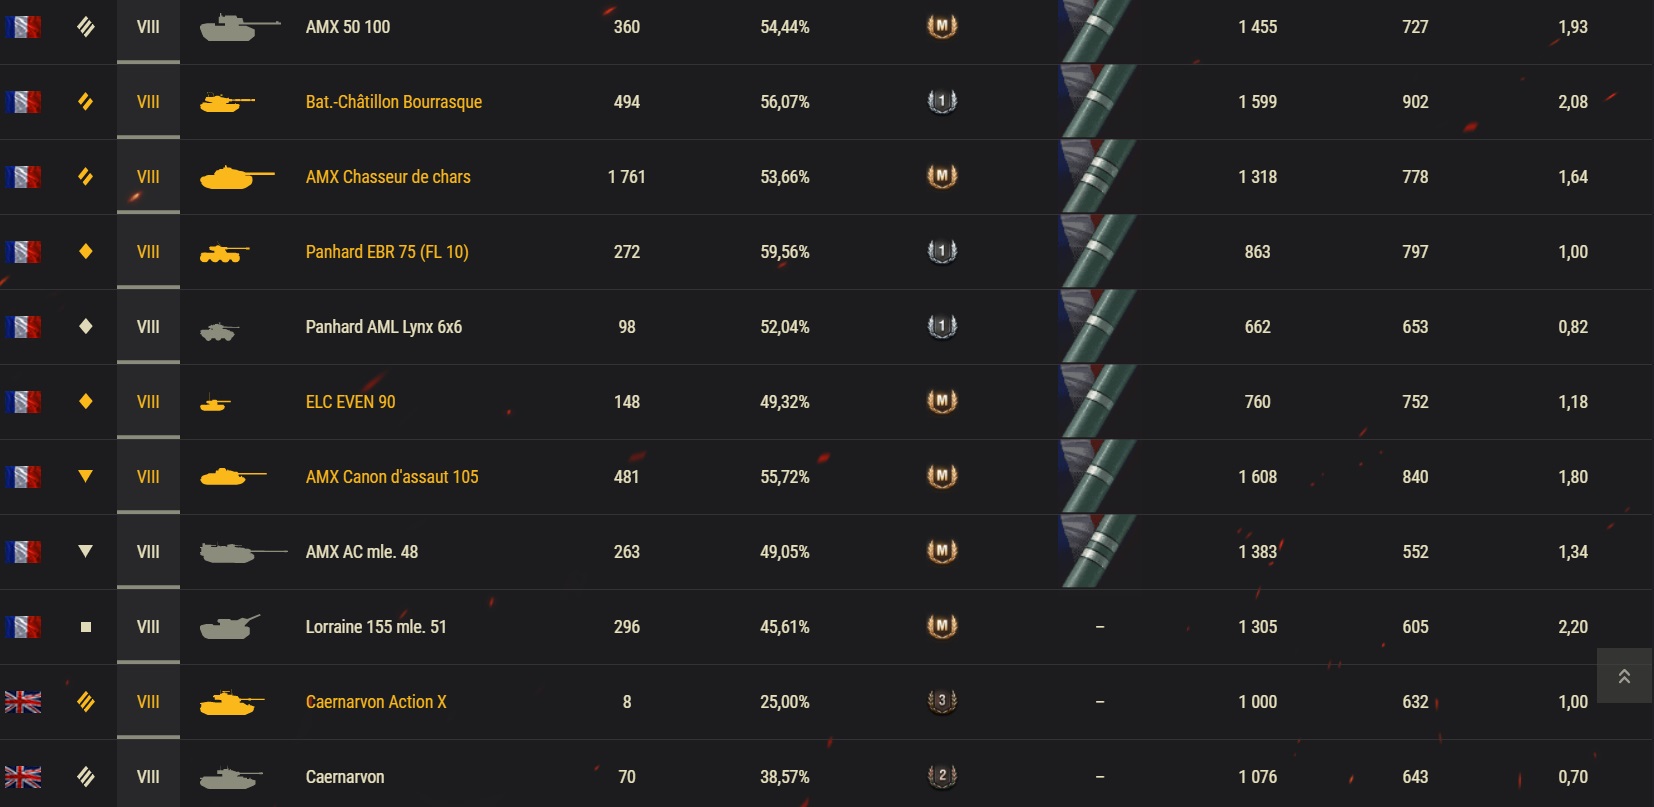Click the tank destroyer triangle icon for AMX AC mle. 48
Viewport: 1654px width, 807px height.
point(86,552)
